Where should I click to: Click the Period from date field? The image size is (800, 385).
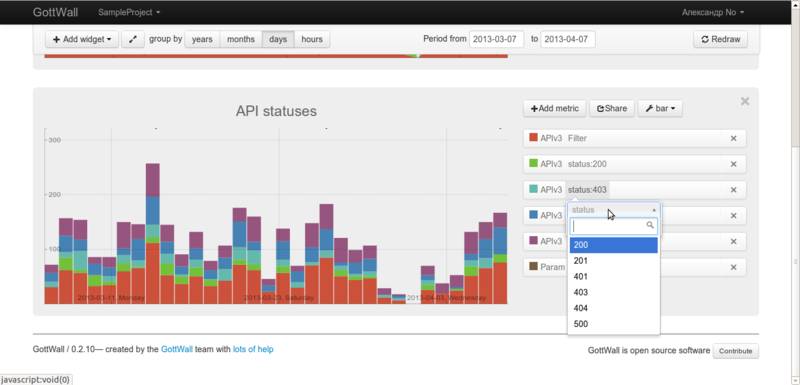pos(496,39)
